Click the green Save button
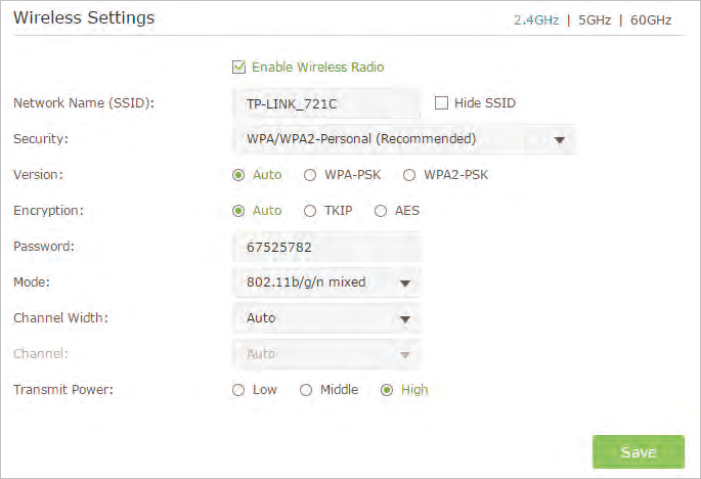The image size is (701, 479). [638, 452]
